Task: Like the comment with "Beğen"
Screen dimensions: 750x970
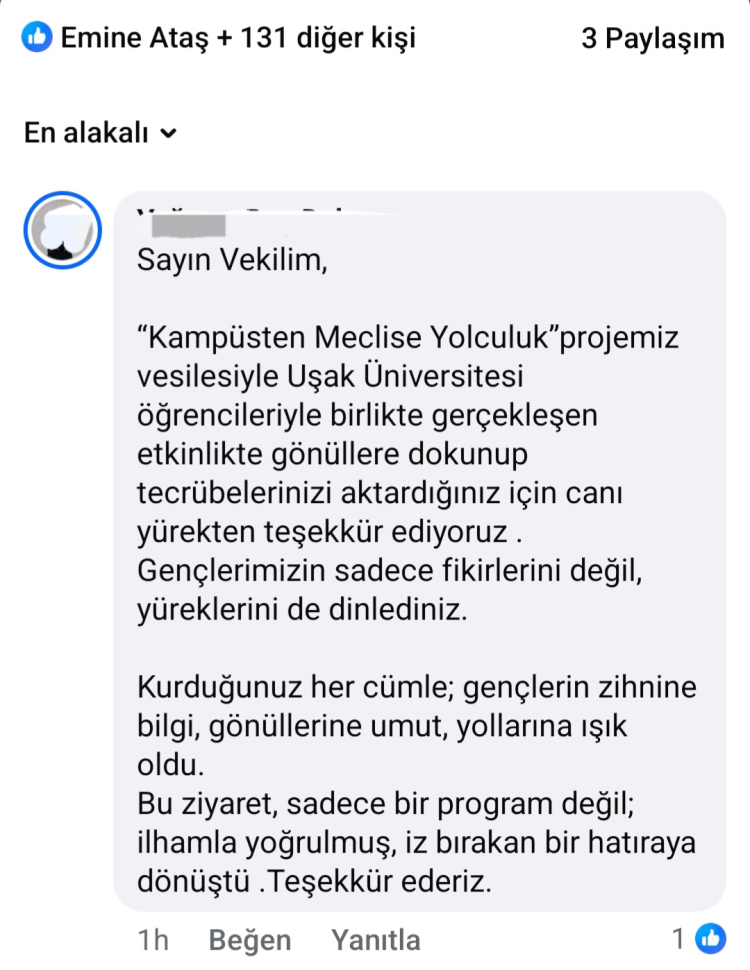Action: 250,940
